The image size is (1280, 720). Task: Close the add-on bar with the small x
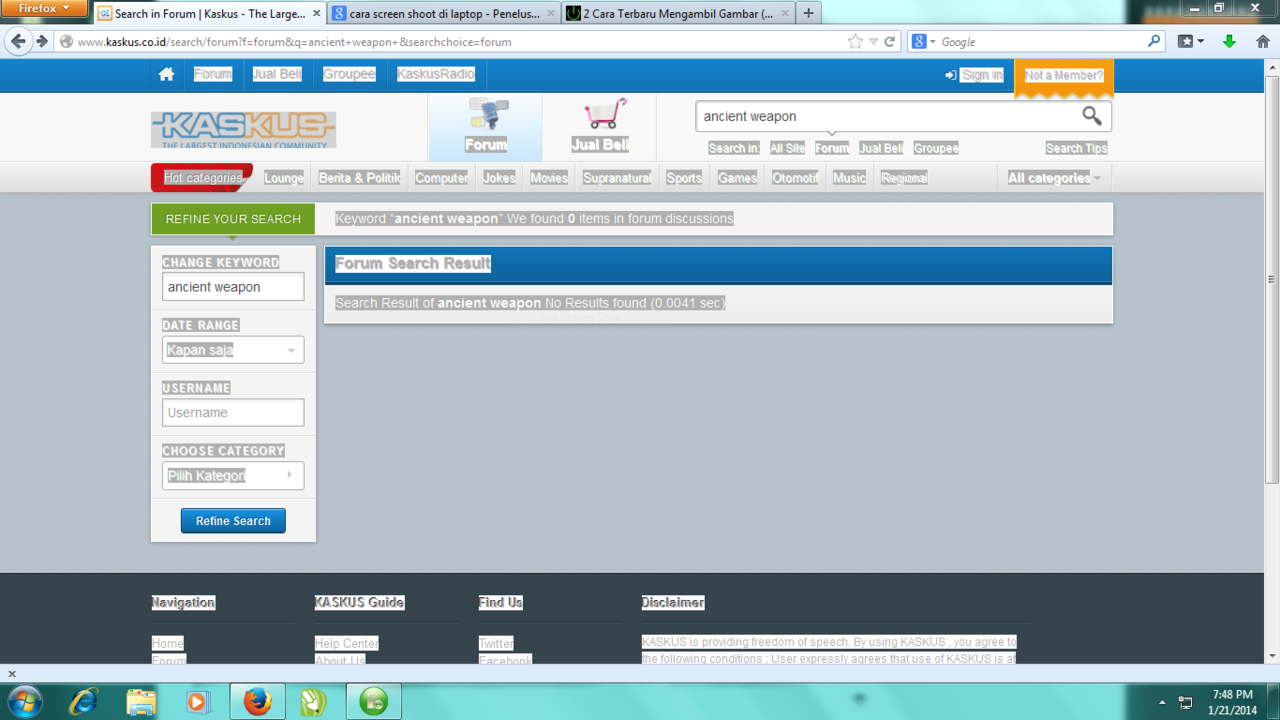click(12, 674)
